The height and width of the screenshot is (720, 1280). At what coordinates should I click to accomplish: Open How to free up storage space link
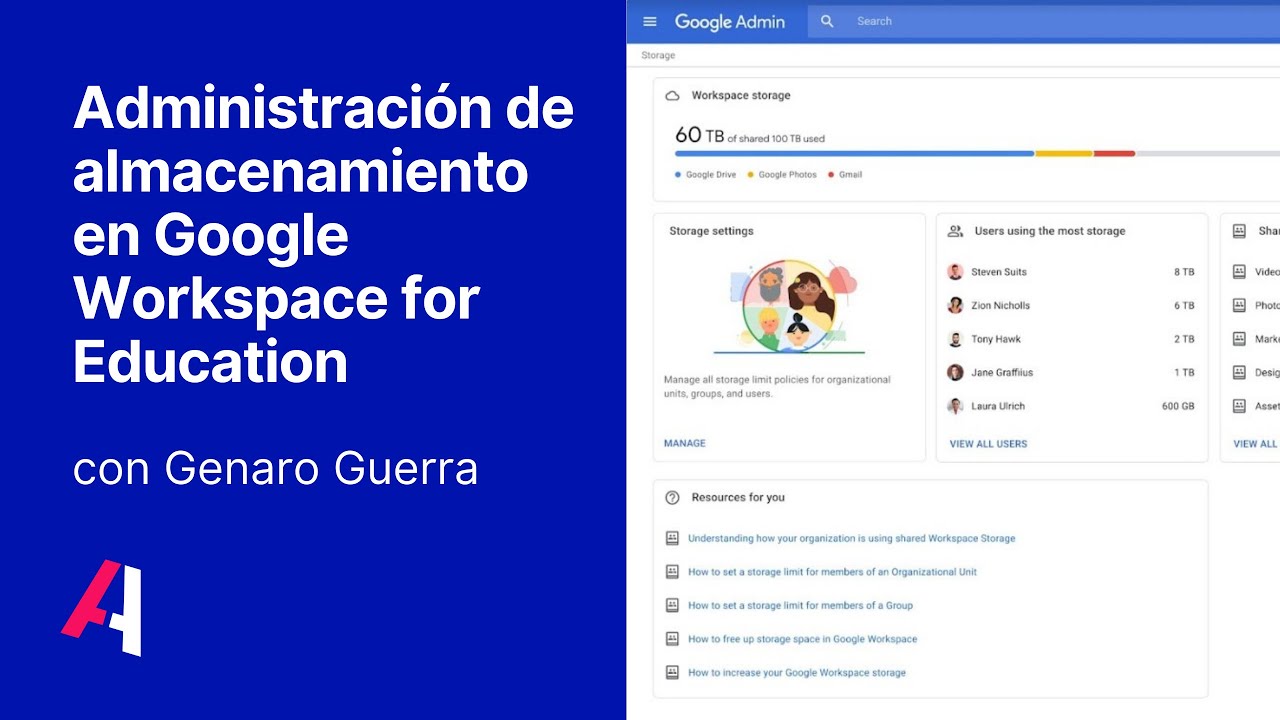click(802, 639)
